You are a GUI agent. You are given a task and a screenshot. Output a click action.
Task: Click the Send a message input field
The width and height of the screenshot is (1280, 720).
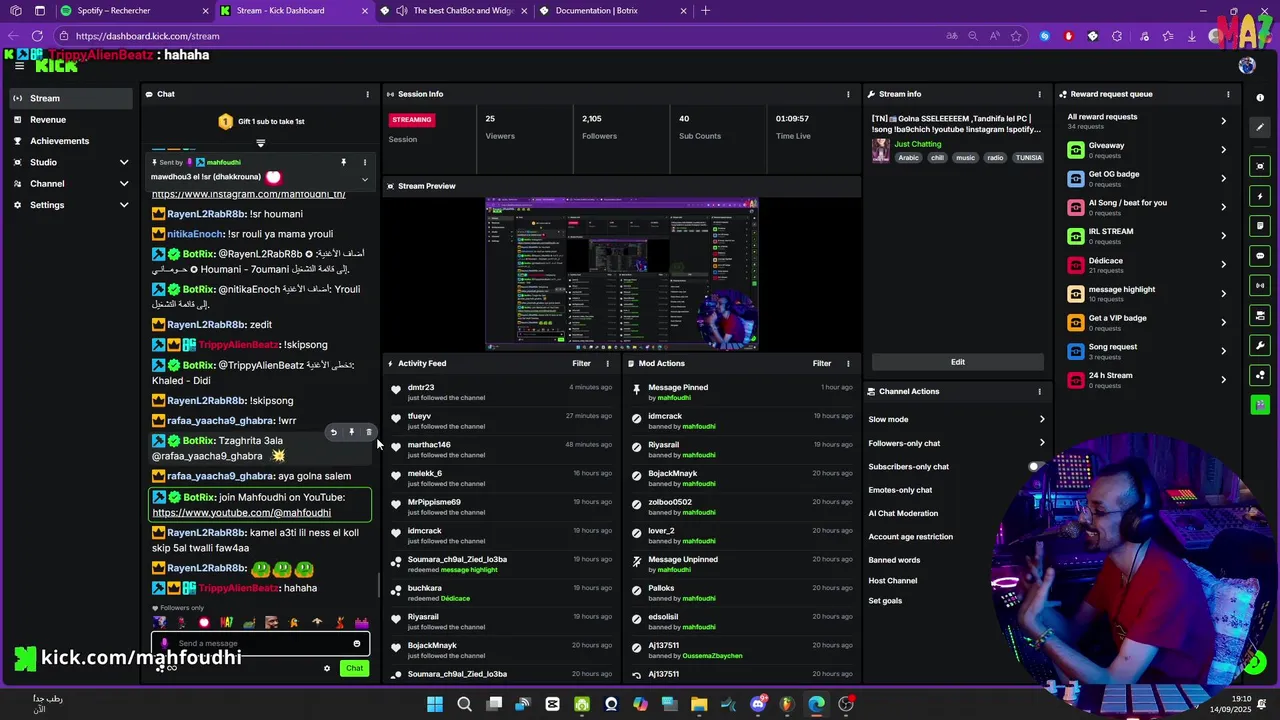tap(260, 643)
